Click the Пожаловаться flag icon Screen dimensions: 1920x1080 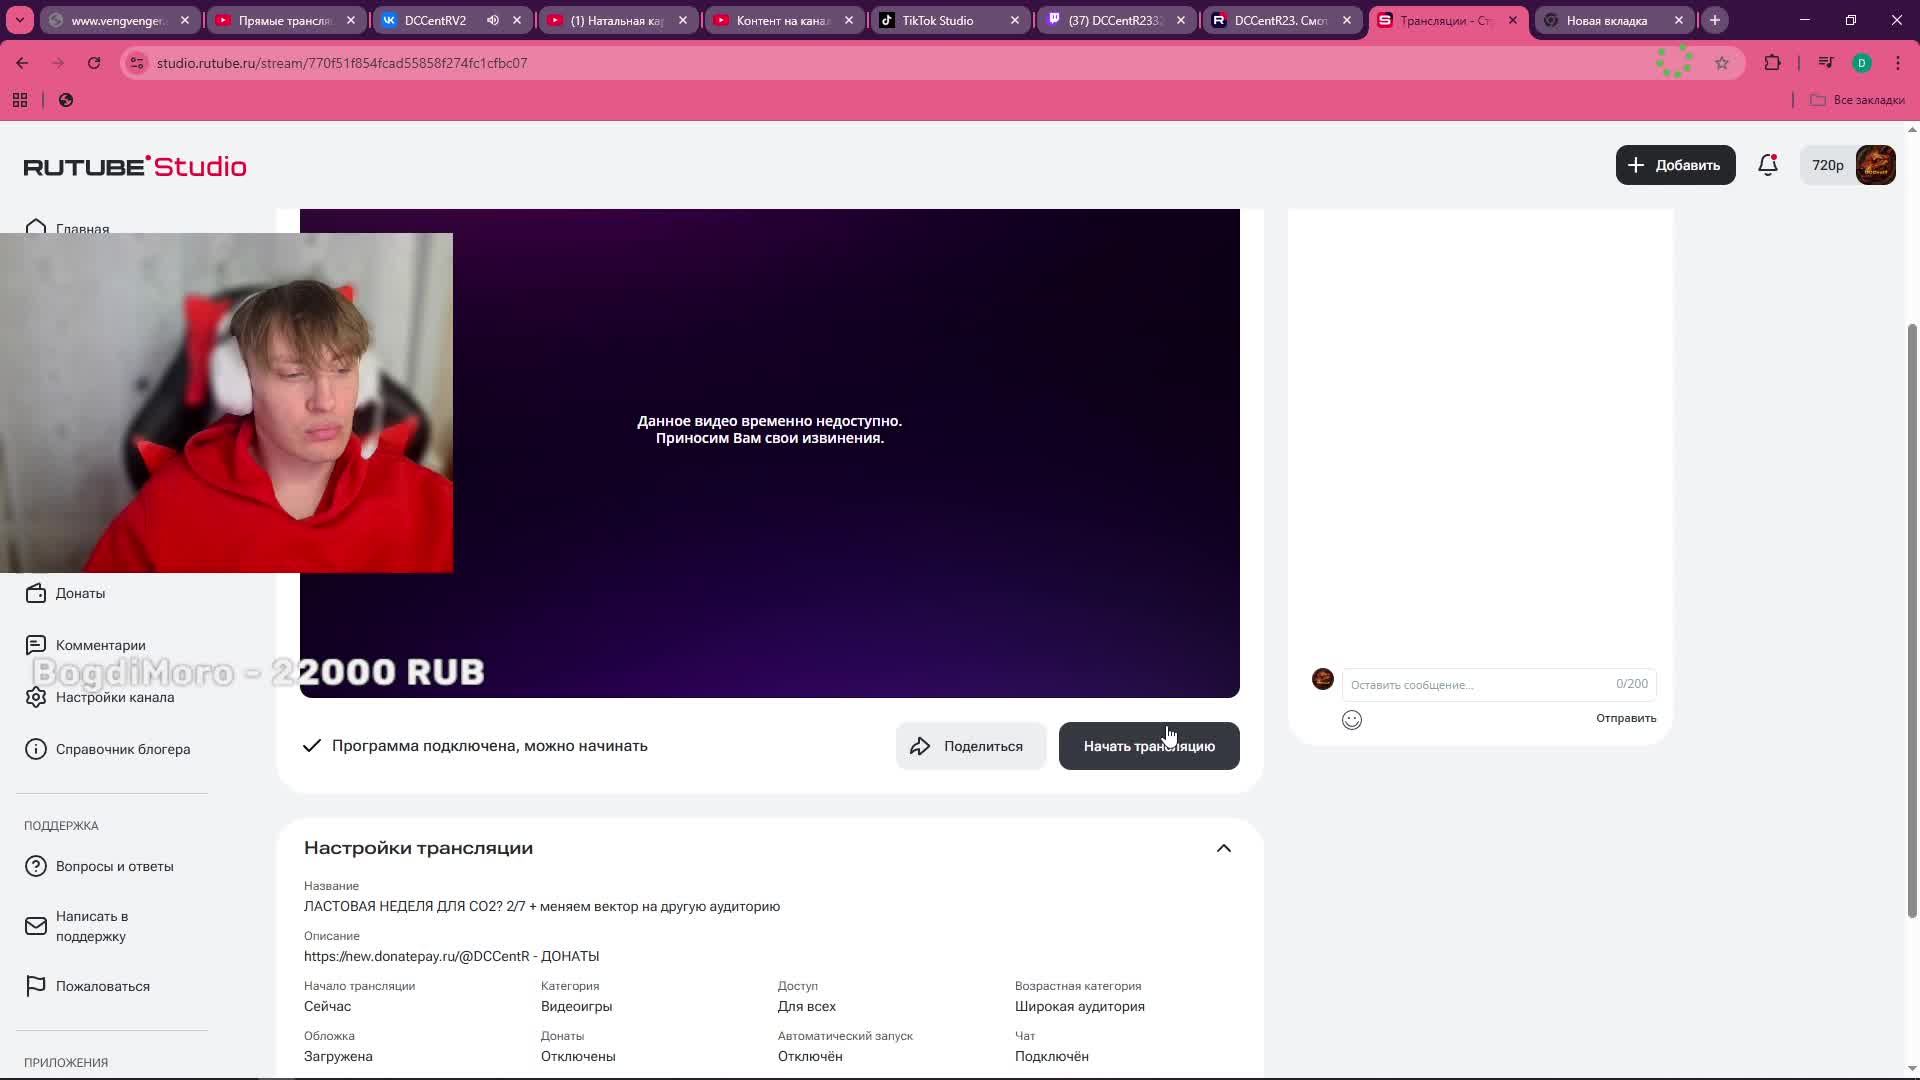(36, 986)
